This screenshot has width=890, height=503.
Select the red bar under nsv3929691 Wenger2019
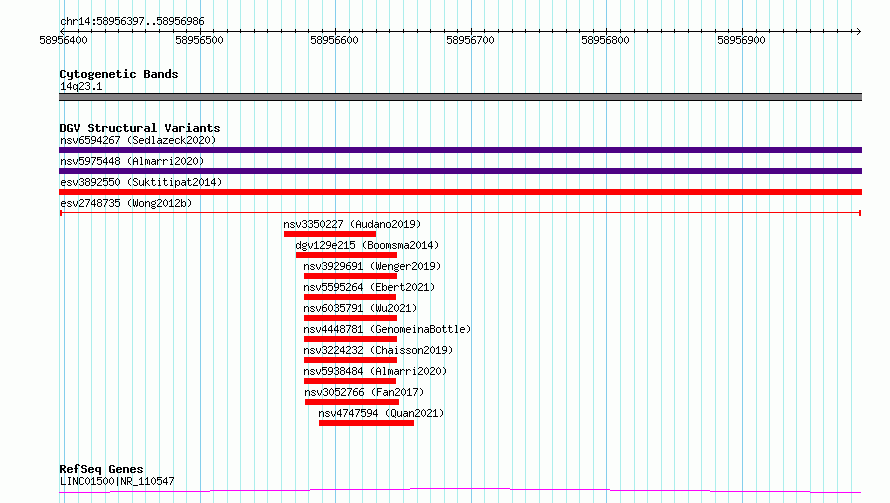[350, 276]
